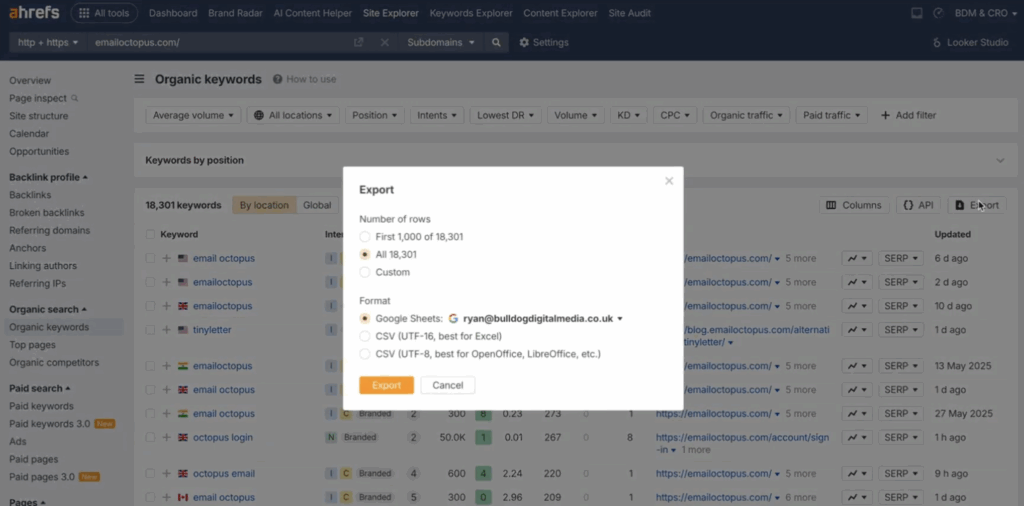Open Referring domains in sidebar
1024x506 pixels.
tap(50, 230)
